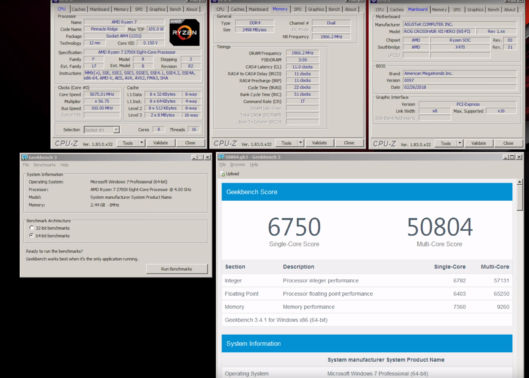Open SPD tab in CPU window
The height and width of the screenshot is (378, 529).
point(139,9)
